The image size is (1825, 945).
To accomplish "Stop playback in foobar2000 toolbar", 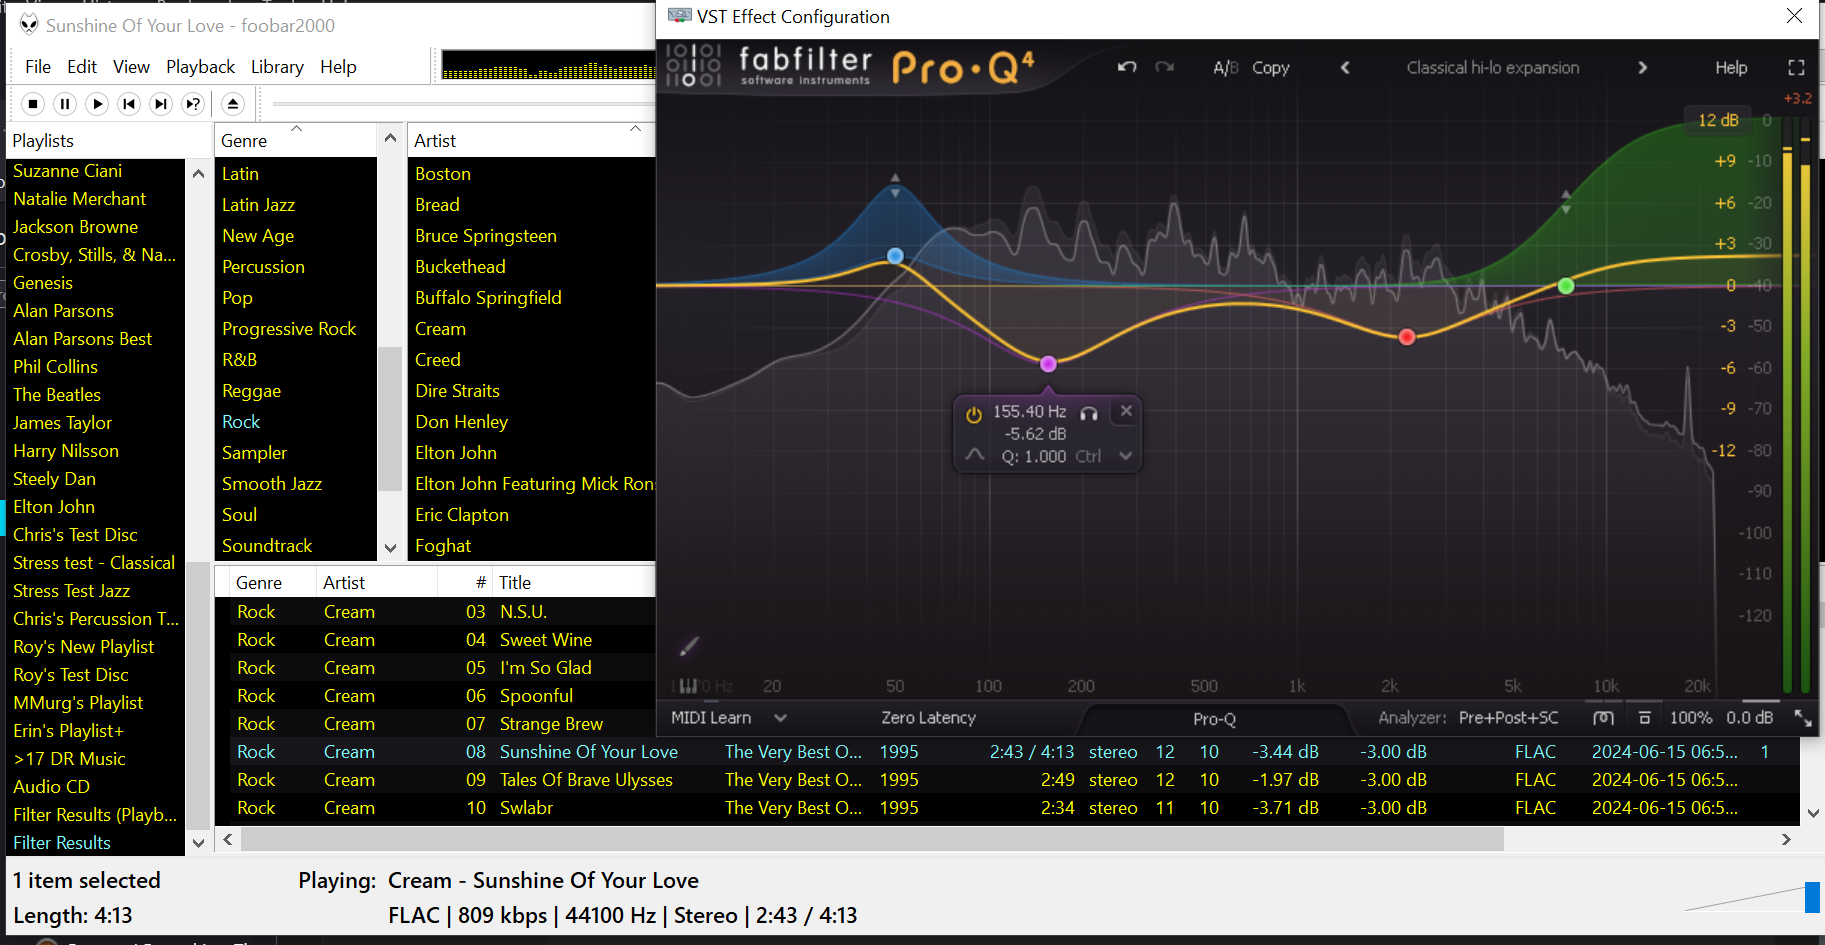I will click(x=33, y=104).
